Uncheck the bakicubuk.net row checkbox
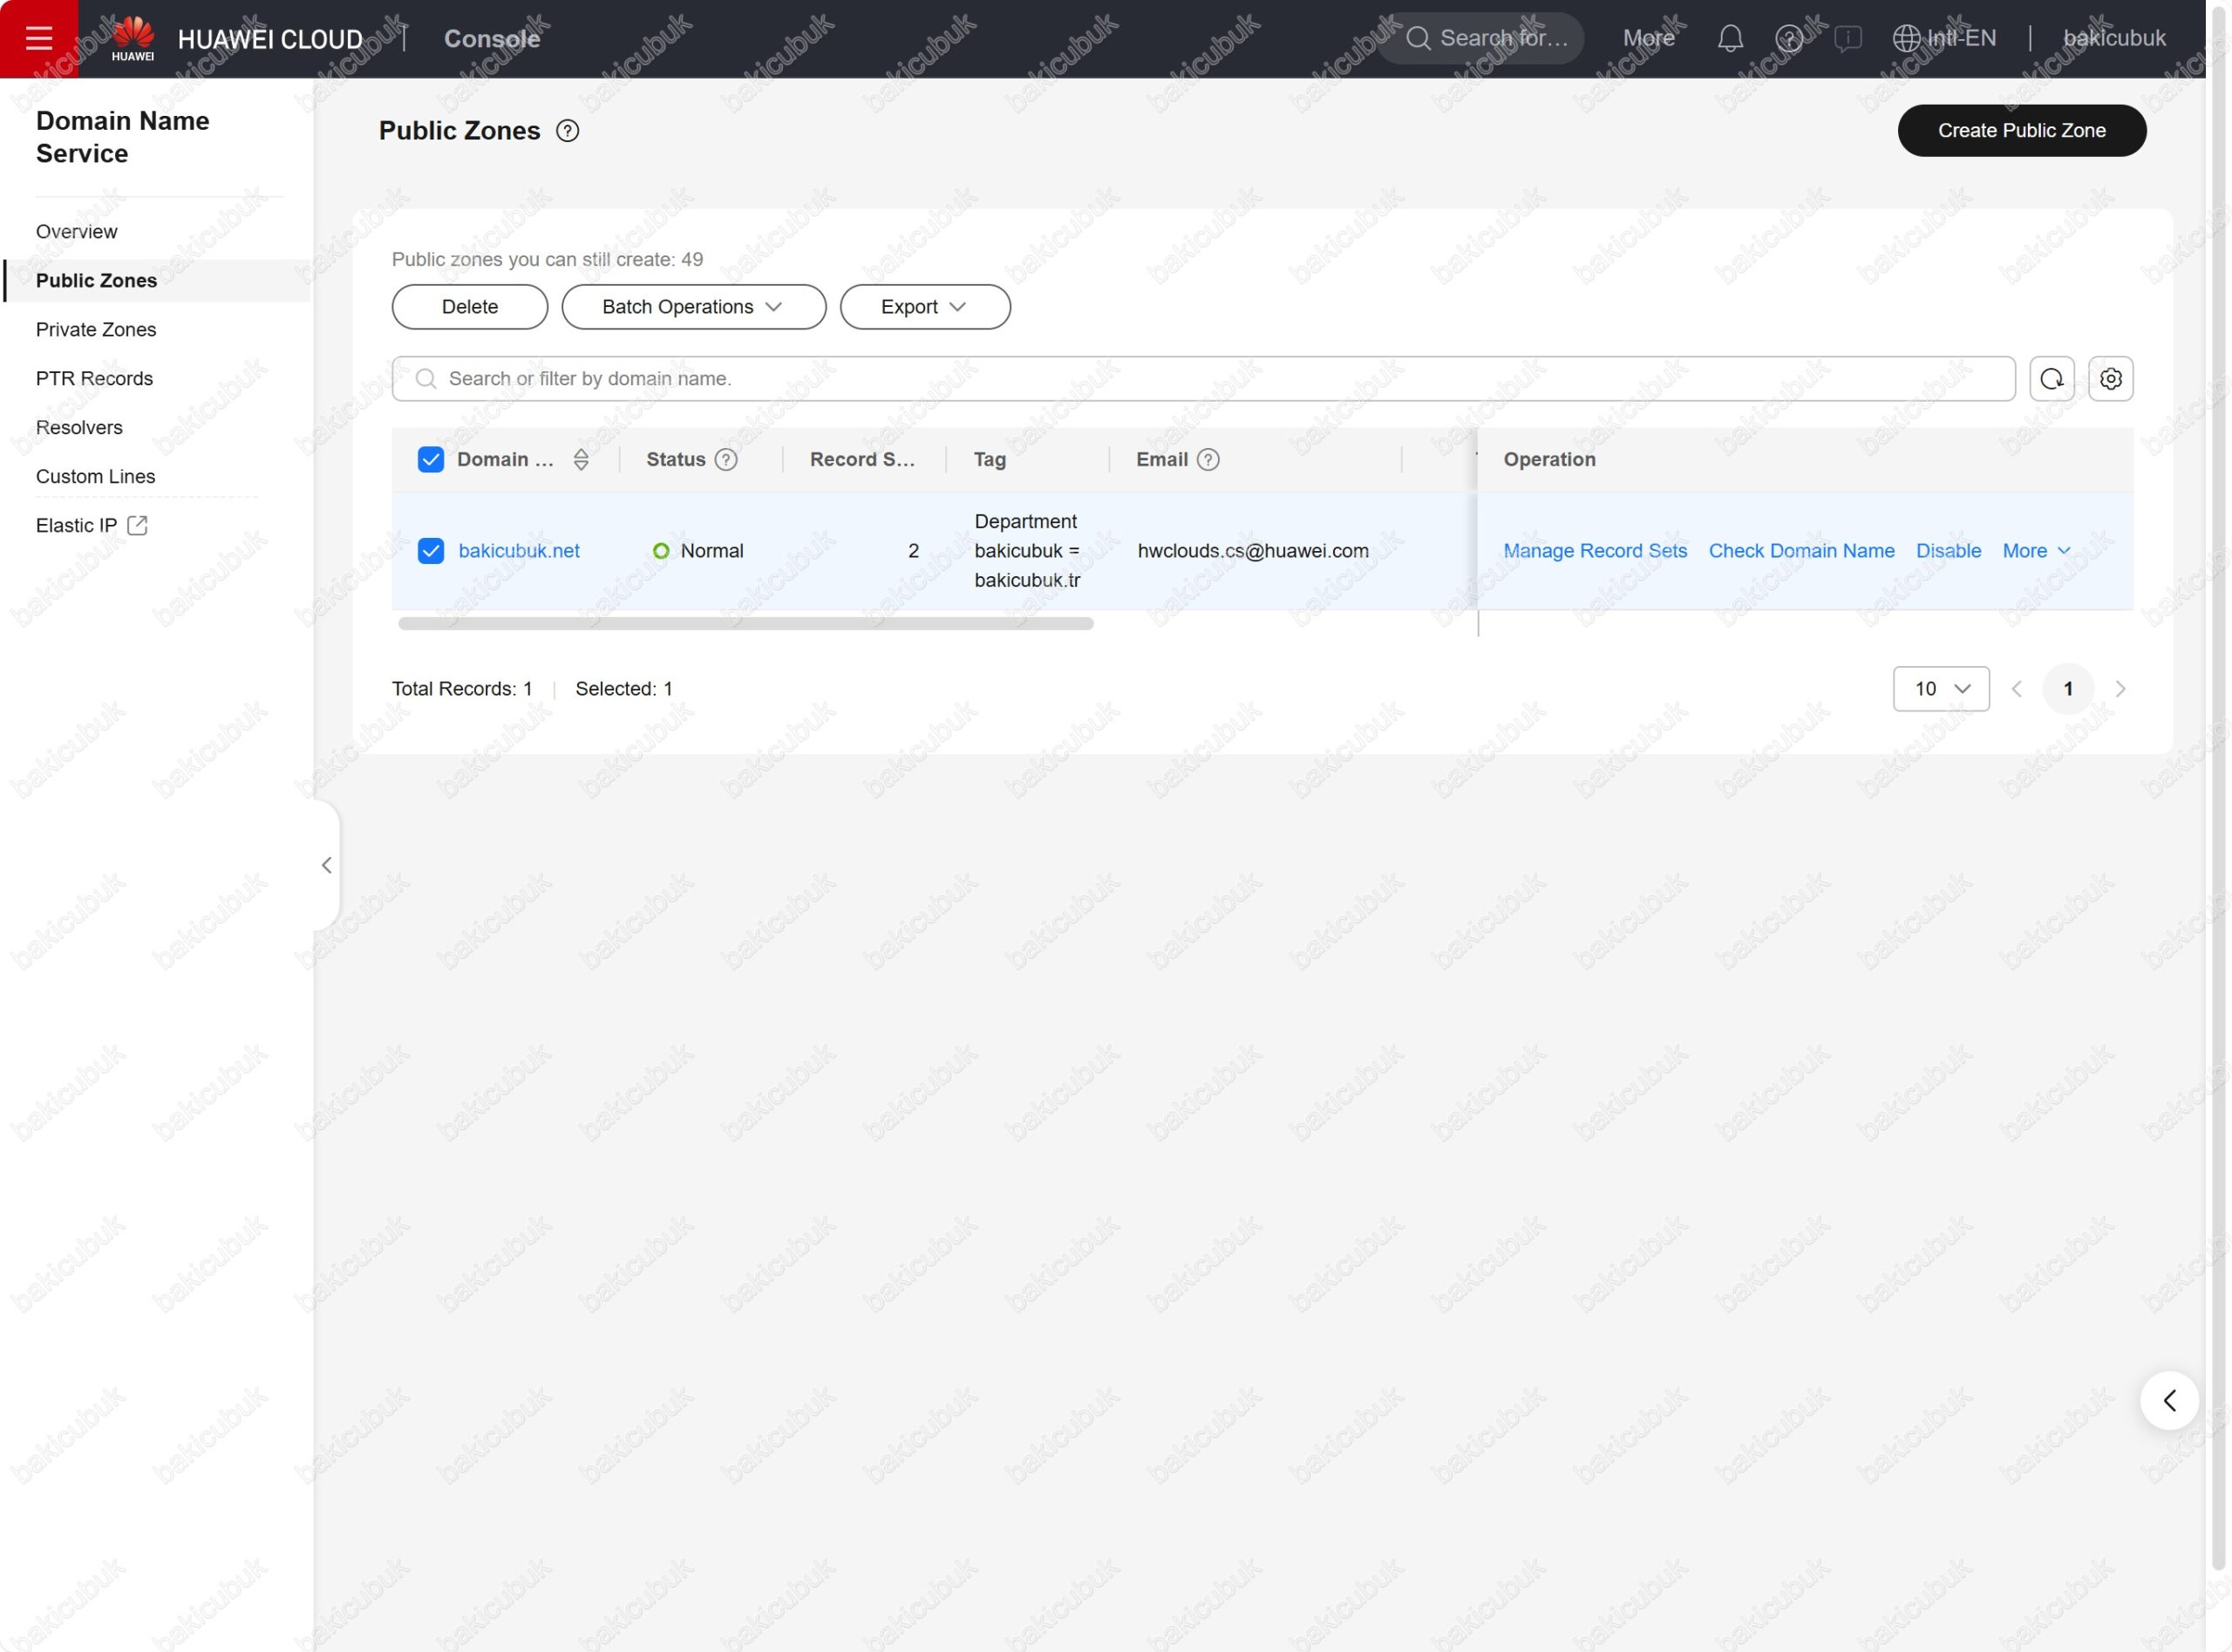2232x1652 pixels. point(430,551)
